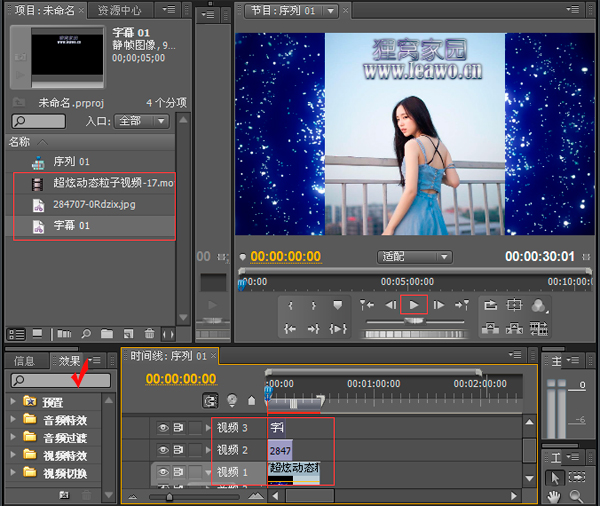Open Find in project panel toolbar
The height and width of the screenshot is (506, 600).
(x=86, y=334)
